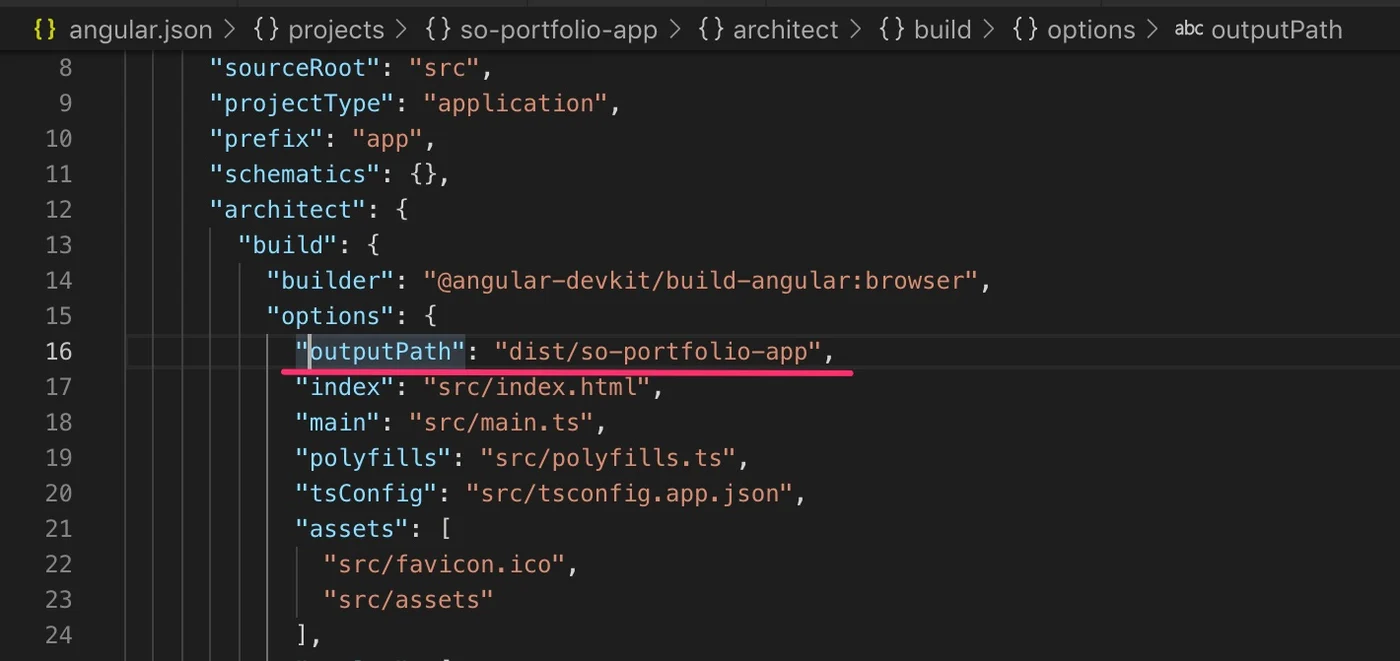Click the "tsConfig" key text
This screenshot has height=661, width=1400.
click(x=367, y=493)
